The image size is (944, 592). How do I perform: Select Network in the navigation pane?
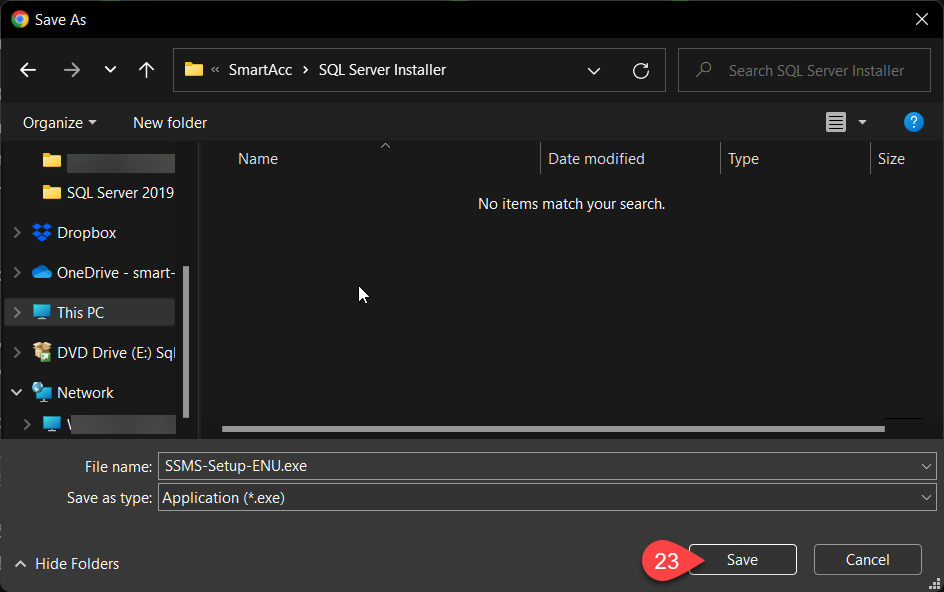pyautogui.click(x=73, y=393)
